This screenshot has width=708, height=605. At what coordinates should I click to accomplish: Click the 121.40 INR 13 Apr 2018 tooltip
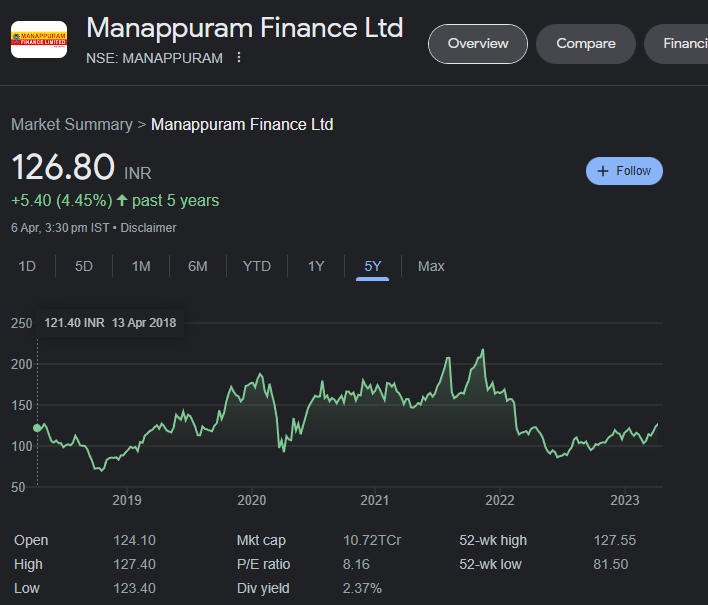[x=110, y=323]
